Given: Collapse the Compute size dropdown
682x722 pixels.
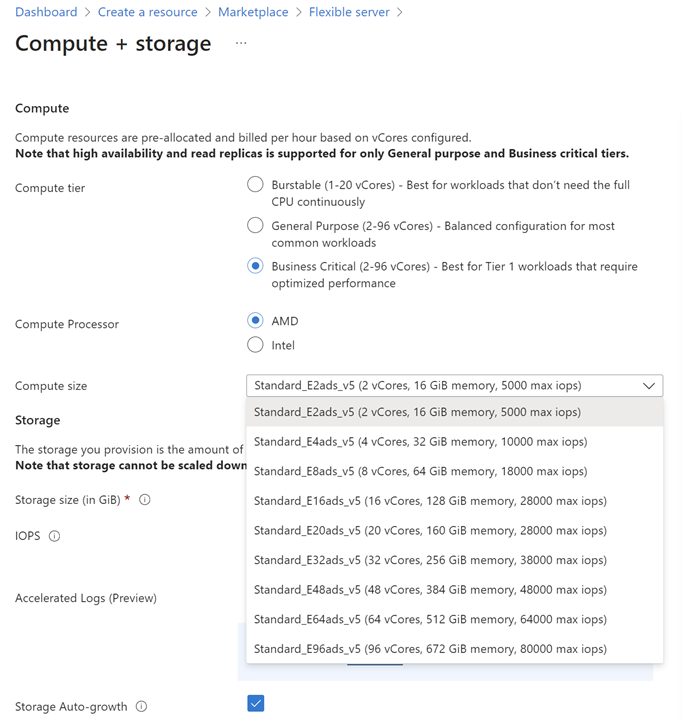Looking at the screenshot, I should click(x=649, y=386).
